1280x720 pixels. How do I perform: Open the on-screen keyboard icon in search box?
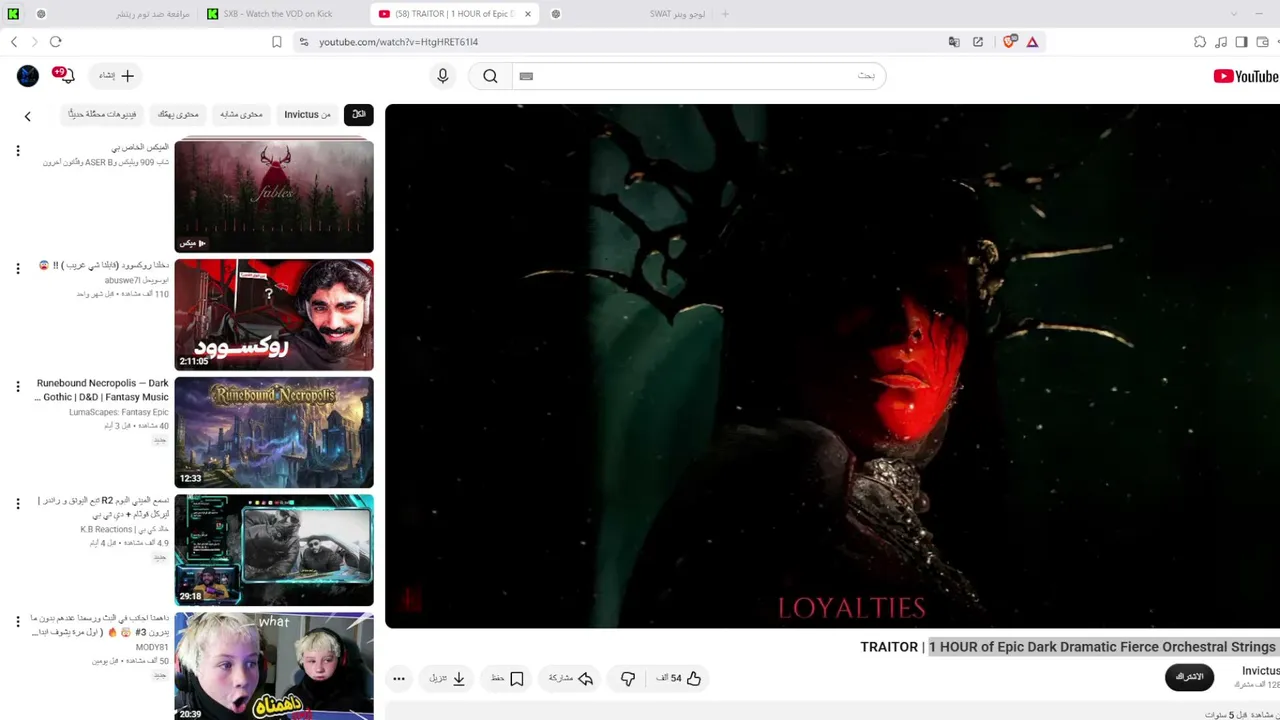526,76
